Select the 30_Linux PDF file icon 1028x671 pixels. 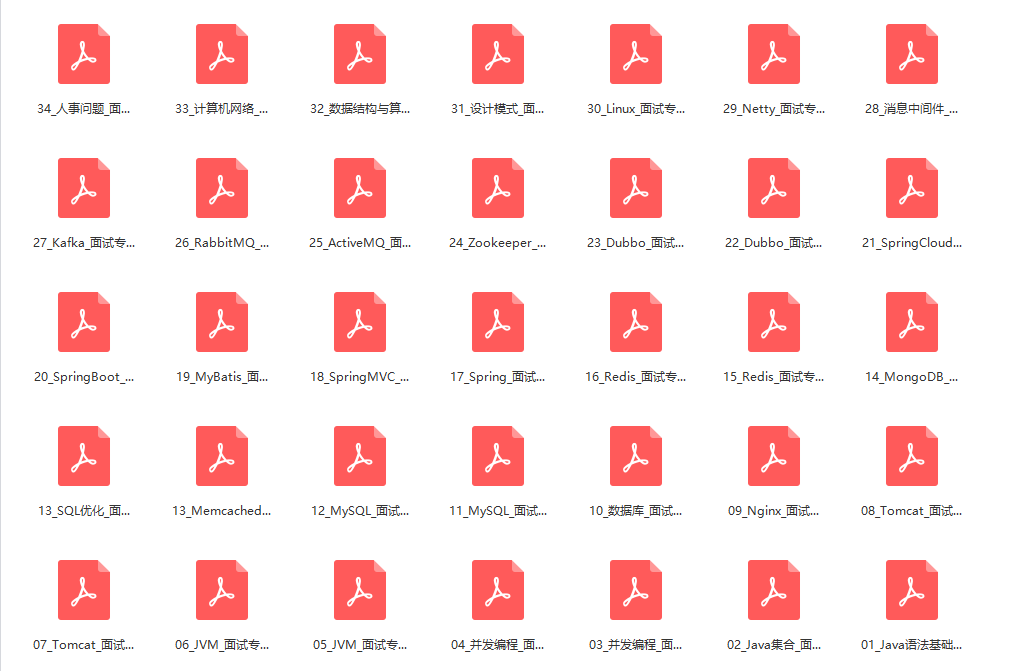[636, 54]
